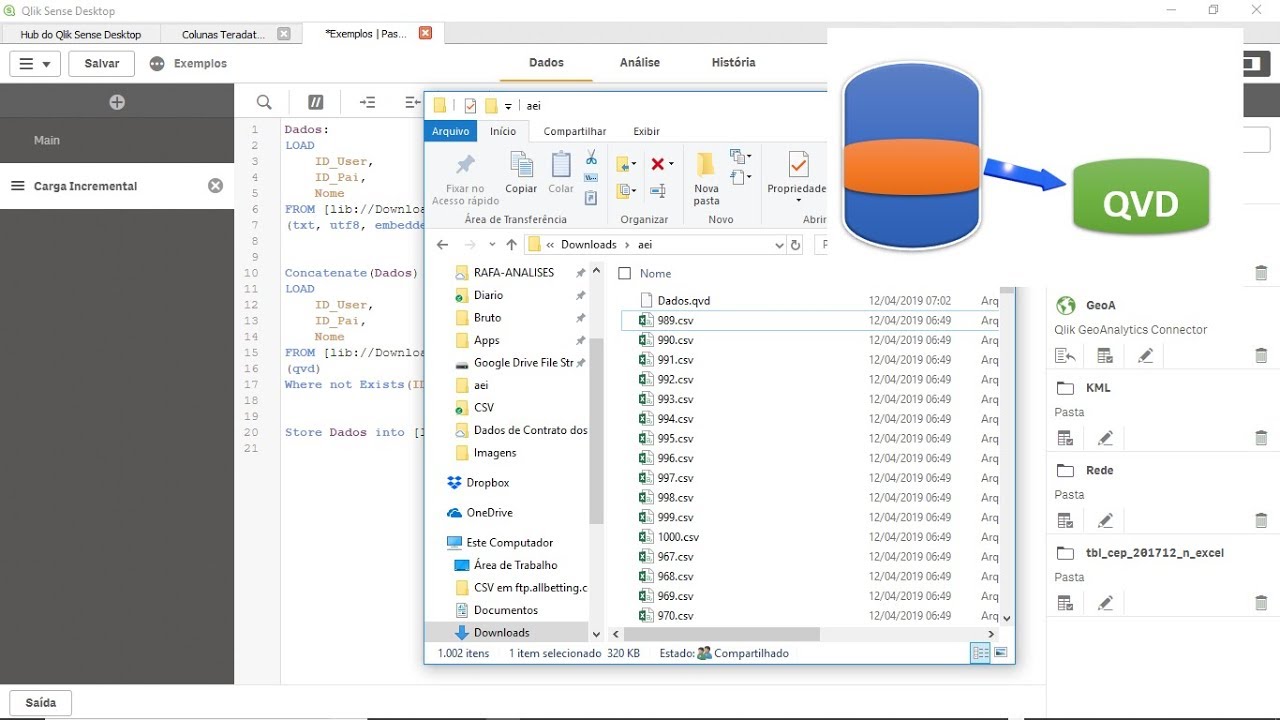Screen dimensions: 1280x720
Task: Open the Exemplos app info icon
Action: tap(157, 63)
